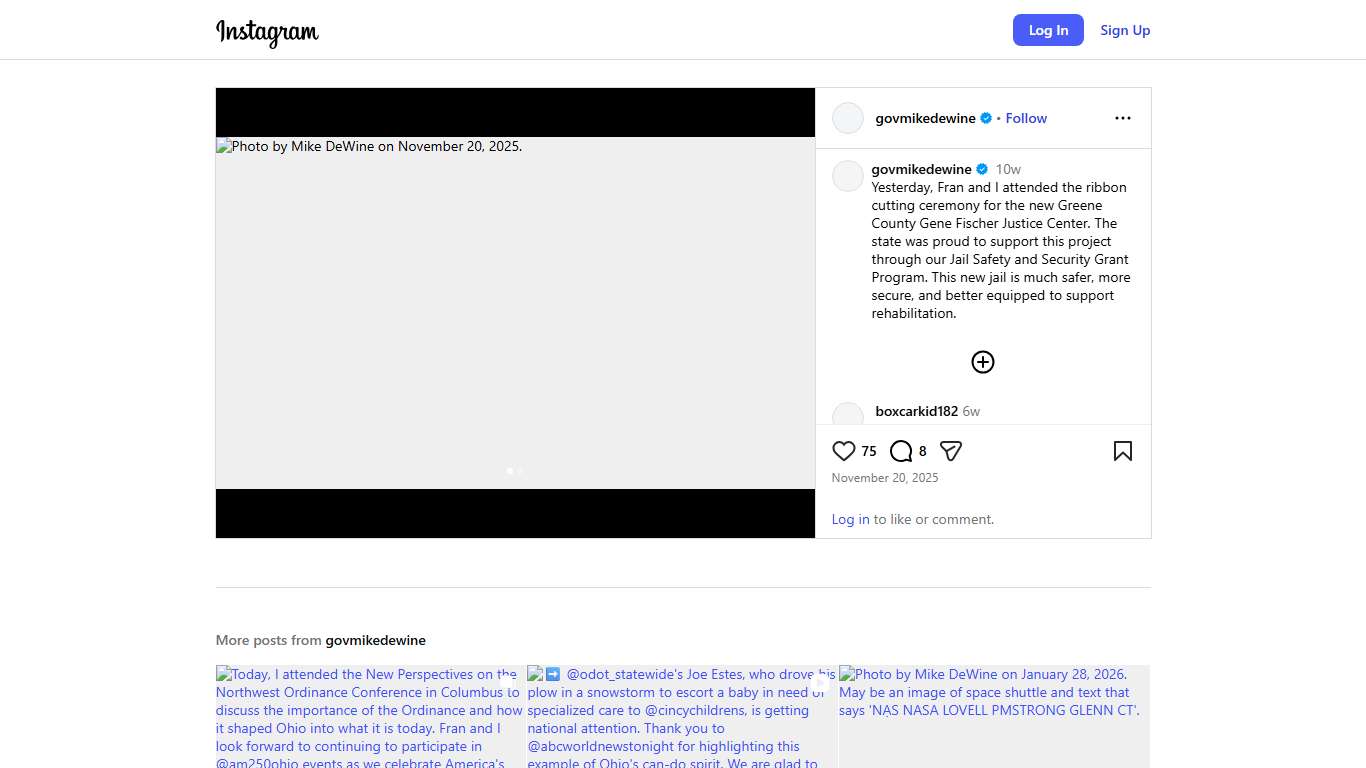Viewport: 1366px width, 768px height.
Task: Open the January 28, 2026 photo post
Action: click(x=994, y=716)
